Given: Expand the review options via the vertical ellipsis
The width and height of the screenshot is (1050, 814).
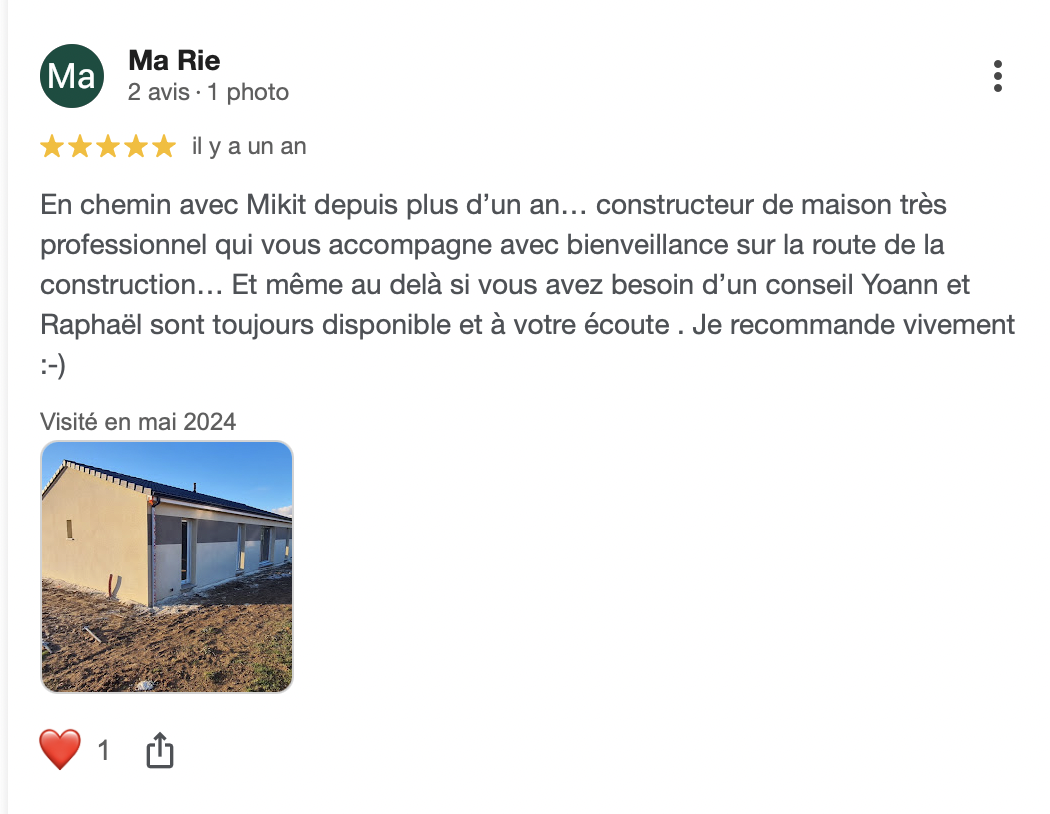Looking at the screenshot, I should pyautogui.click(x=998, y=75).
